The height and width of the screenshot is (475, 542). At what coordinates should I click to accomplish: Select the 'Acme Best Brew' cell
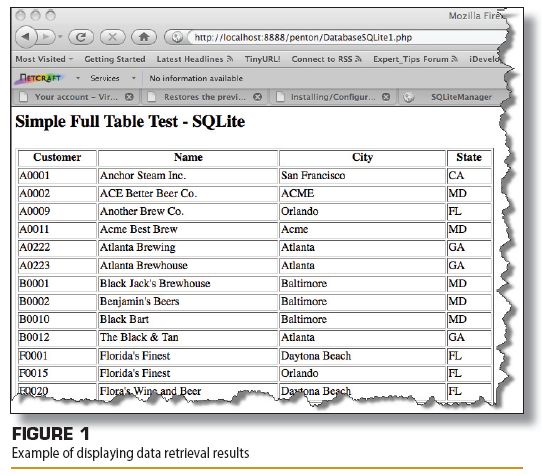point(188,230)
